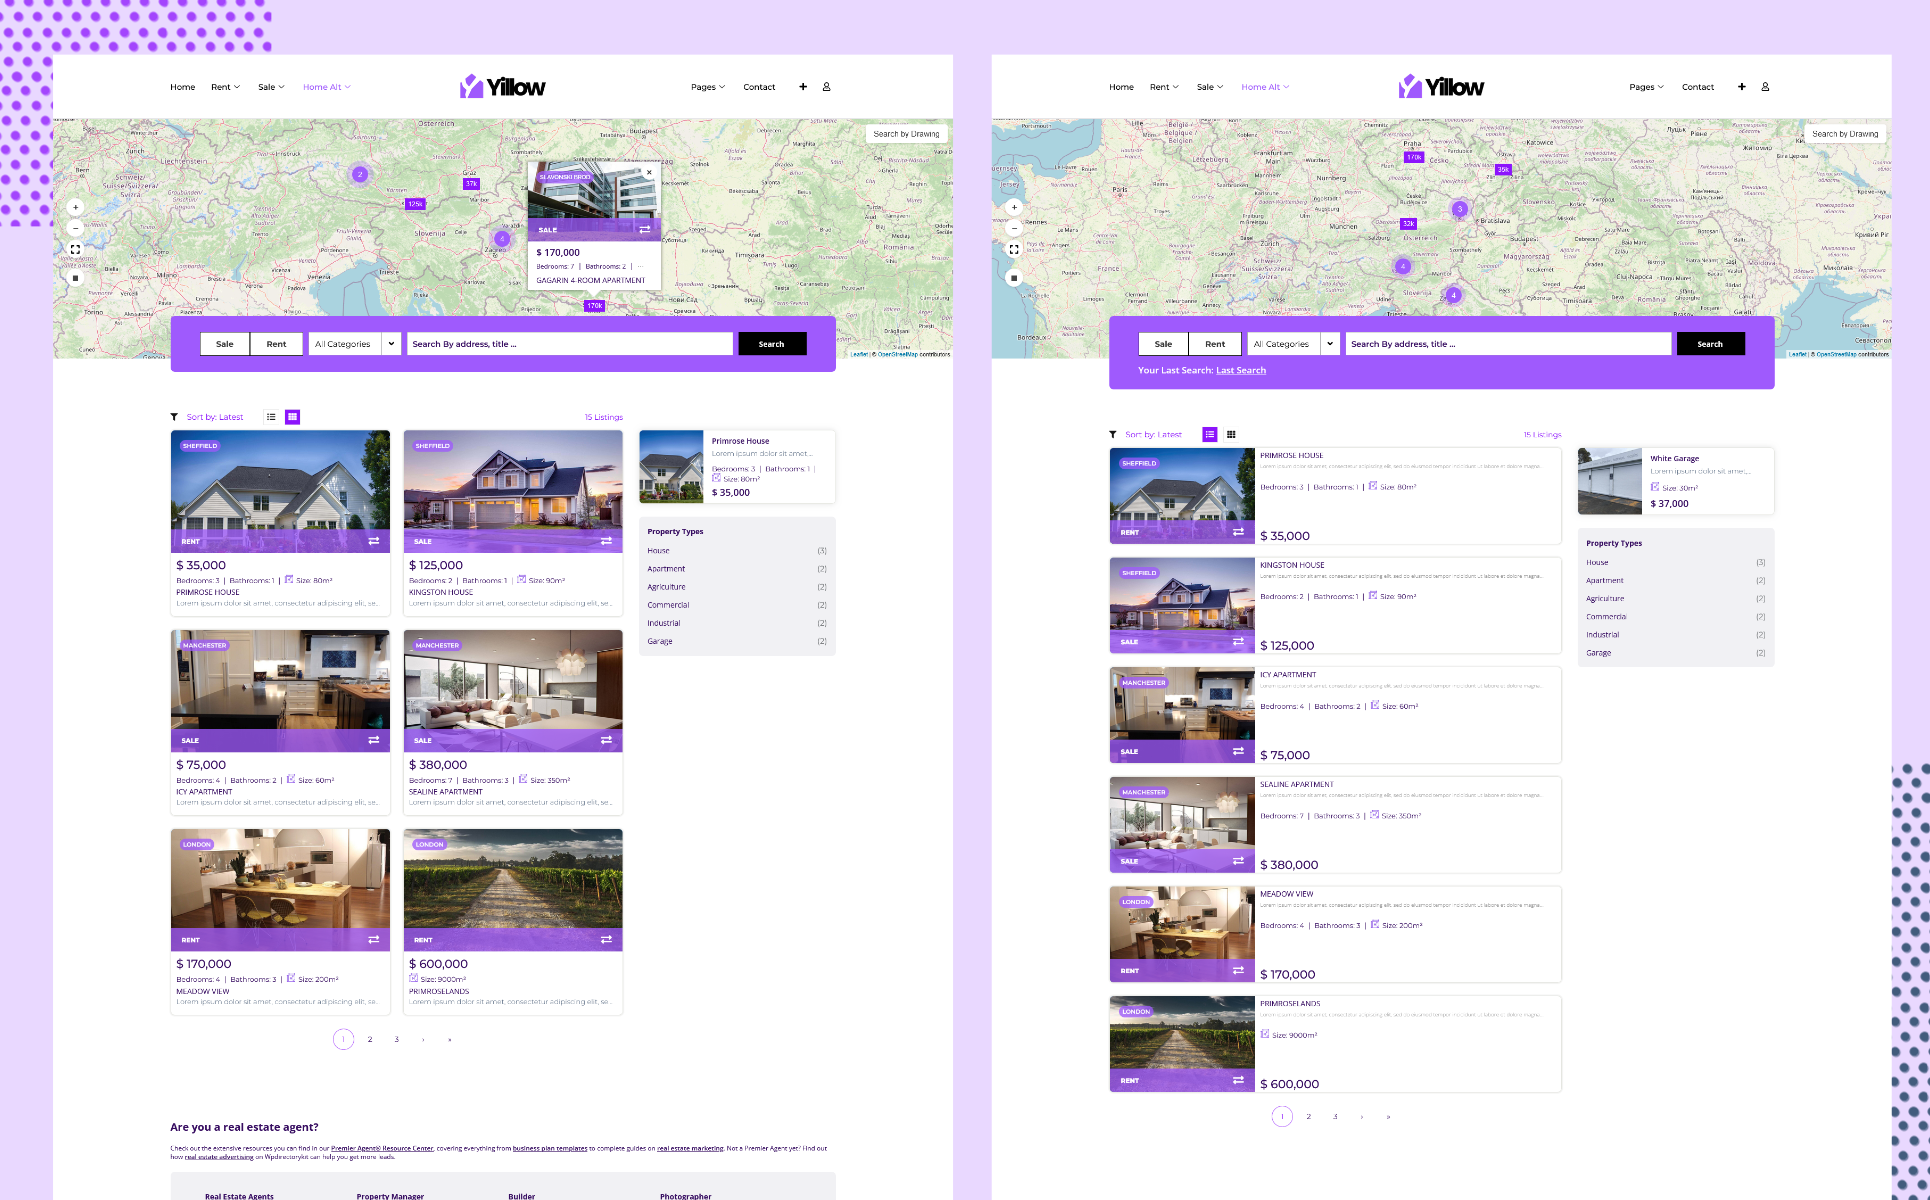This screenshot has height=1200, width=1930.
Task: Open Contact menu item in left header
Action: pos(759,87)
